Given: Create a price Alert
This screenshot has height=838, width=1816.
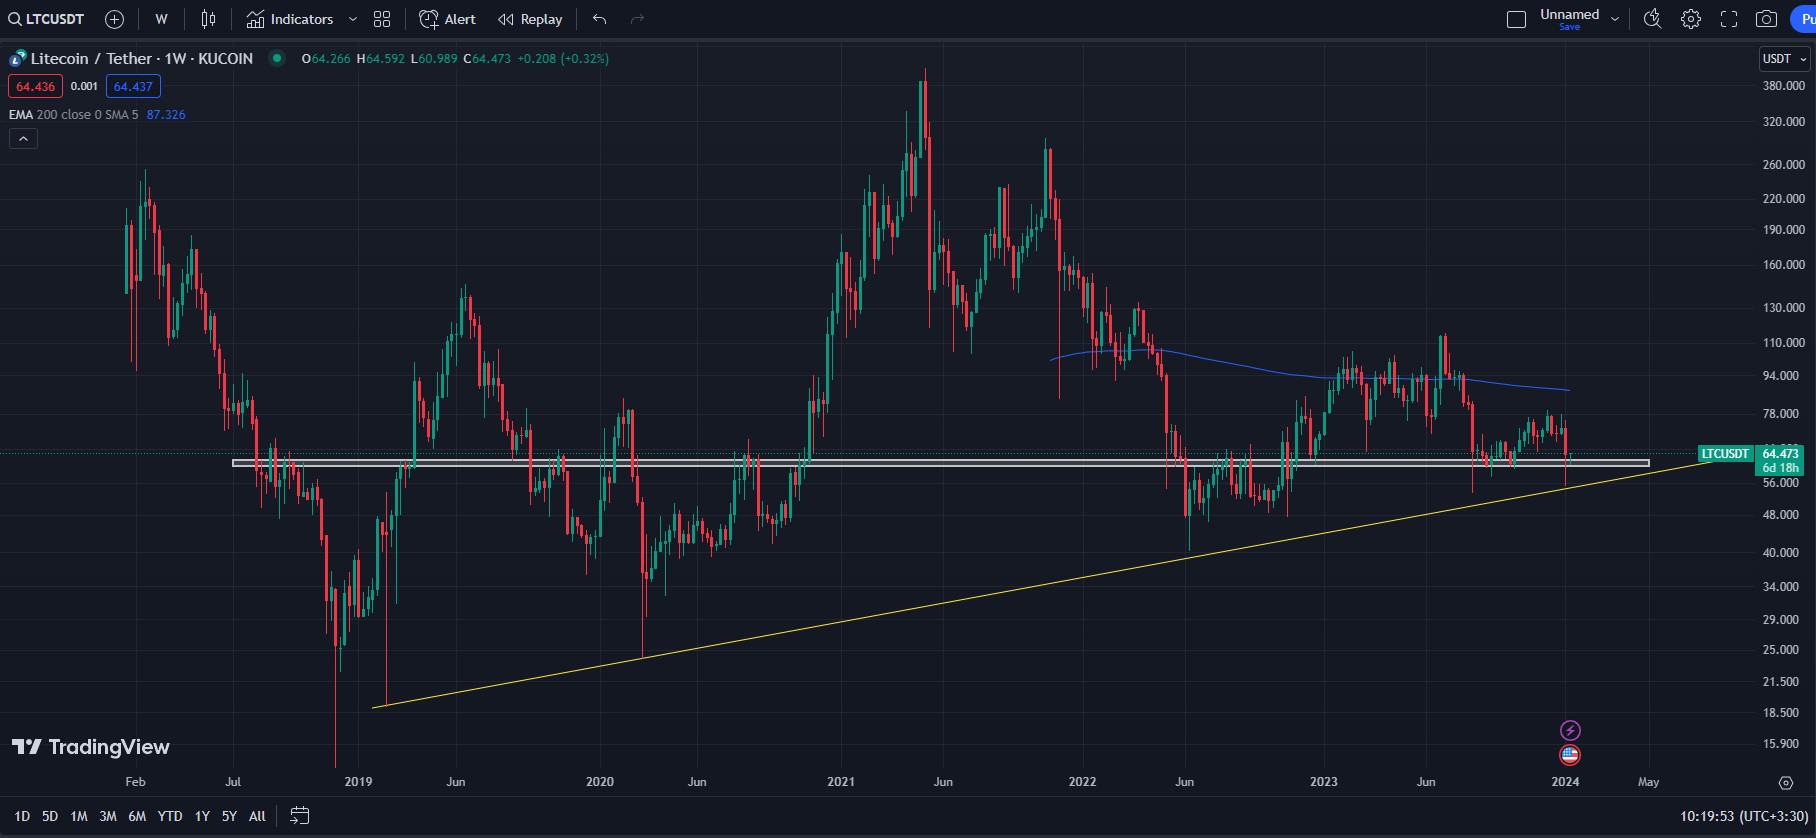Looking at the screenshot, I should click(x=447, y=19).
